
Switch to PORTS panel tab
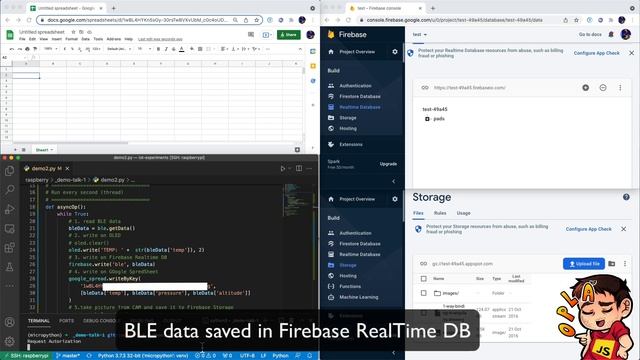tap(67, 321)
